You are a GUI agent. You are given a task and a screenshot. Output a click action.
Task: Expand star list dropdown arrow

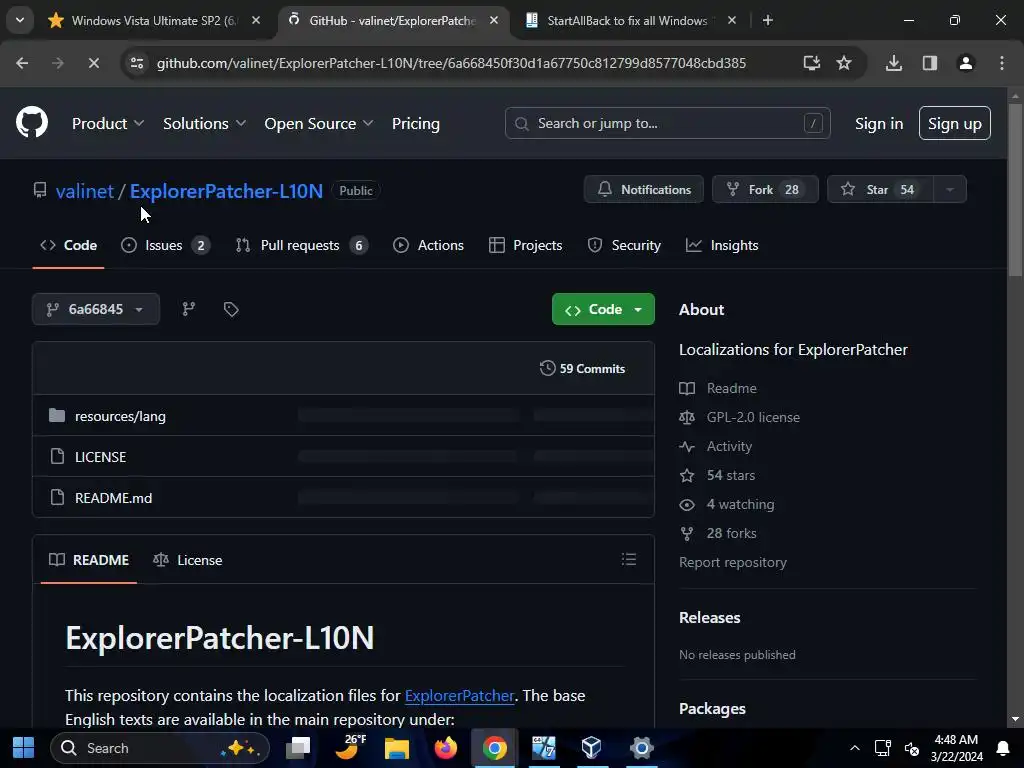(950, 189)
